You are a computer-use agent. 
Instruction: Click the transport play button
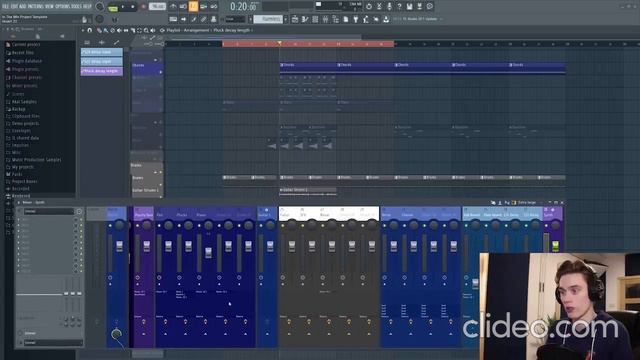pos(123,7)
